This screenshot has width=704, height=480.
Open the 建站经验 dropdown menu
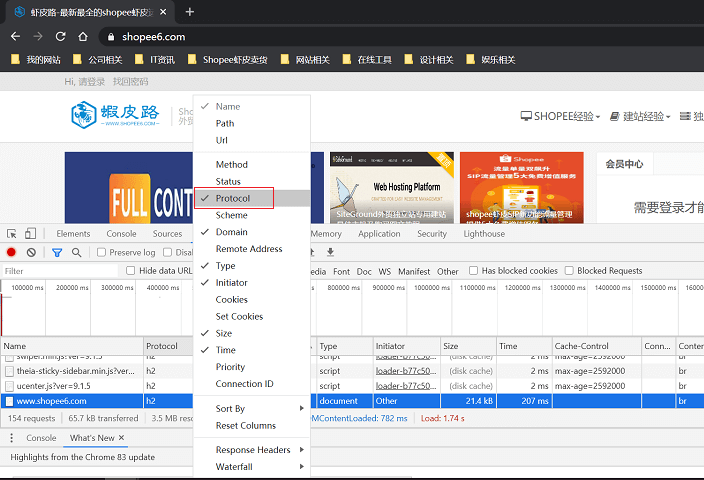pyautogui.click(x=640, y=117)
